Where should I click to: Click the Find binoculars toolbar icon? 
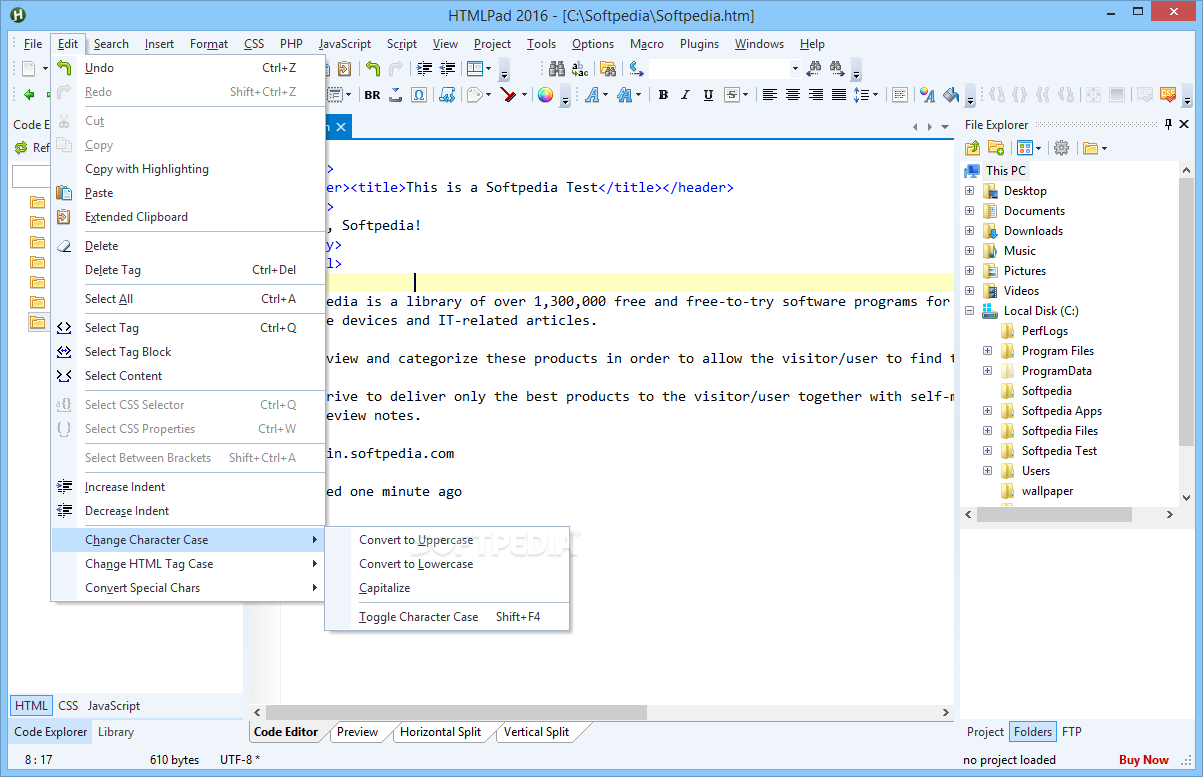click(557, 69)
